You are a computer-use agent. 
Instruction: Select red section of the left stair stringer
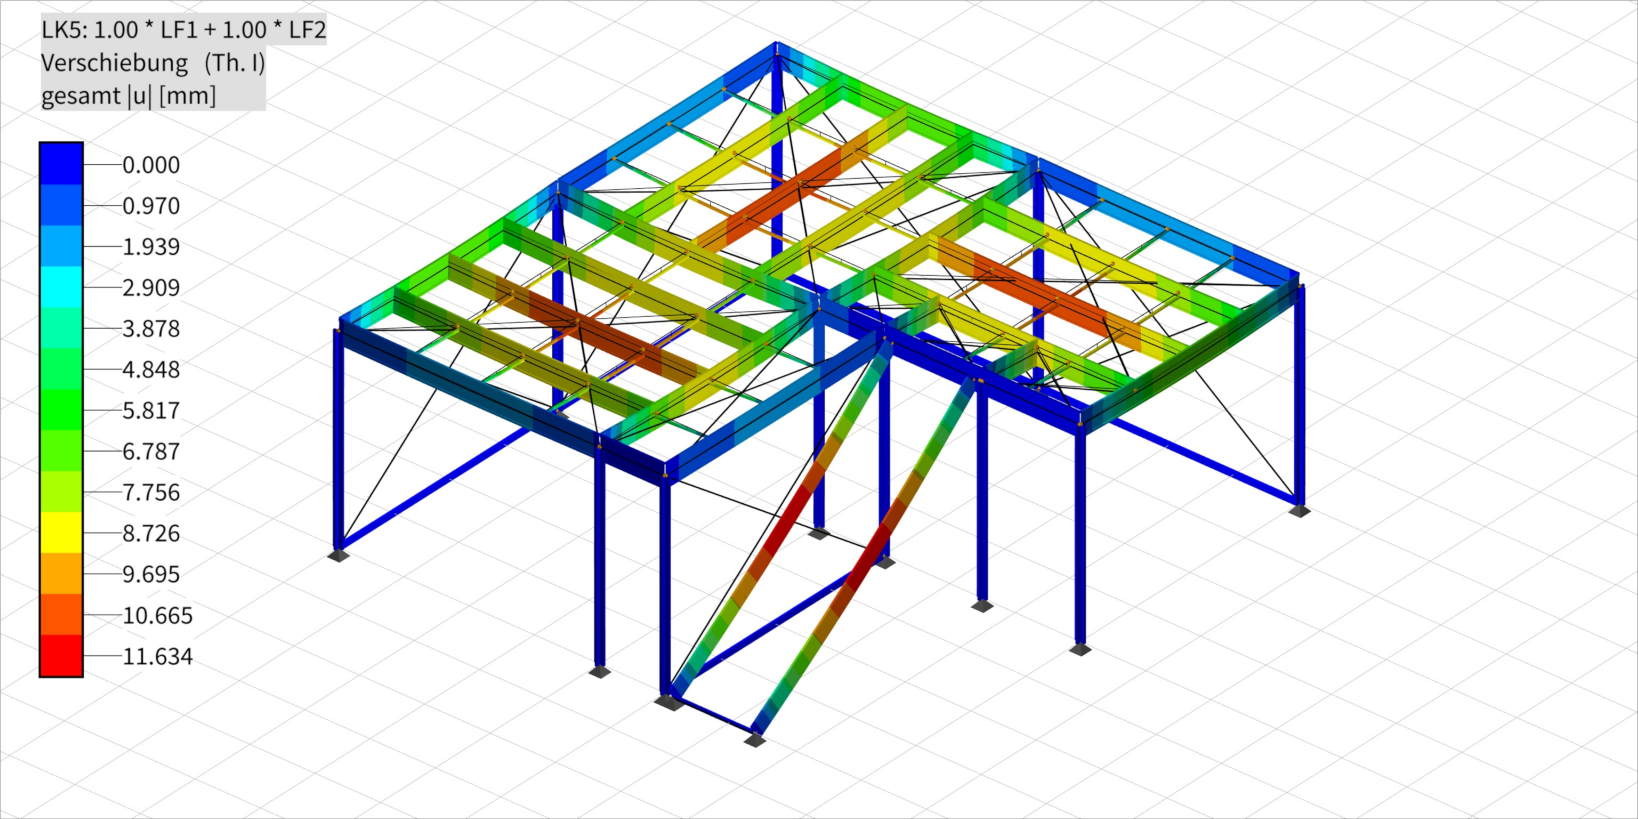coord(790,520)
